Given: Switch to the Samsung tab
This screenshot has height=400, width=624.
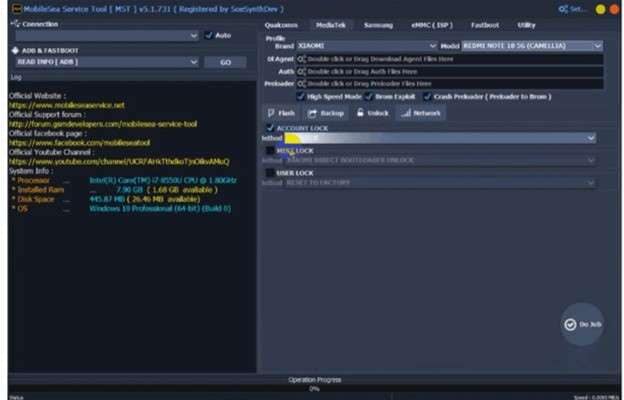Looking at the screenshot, I should pos(378,25).
